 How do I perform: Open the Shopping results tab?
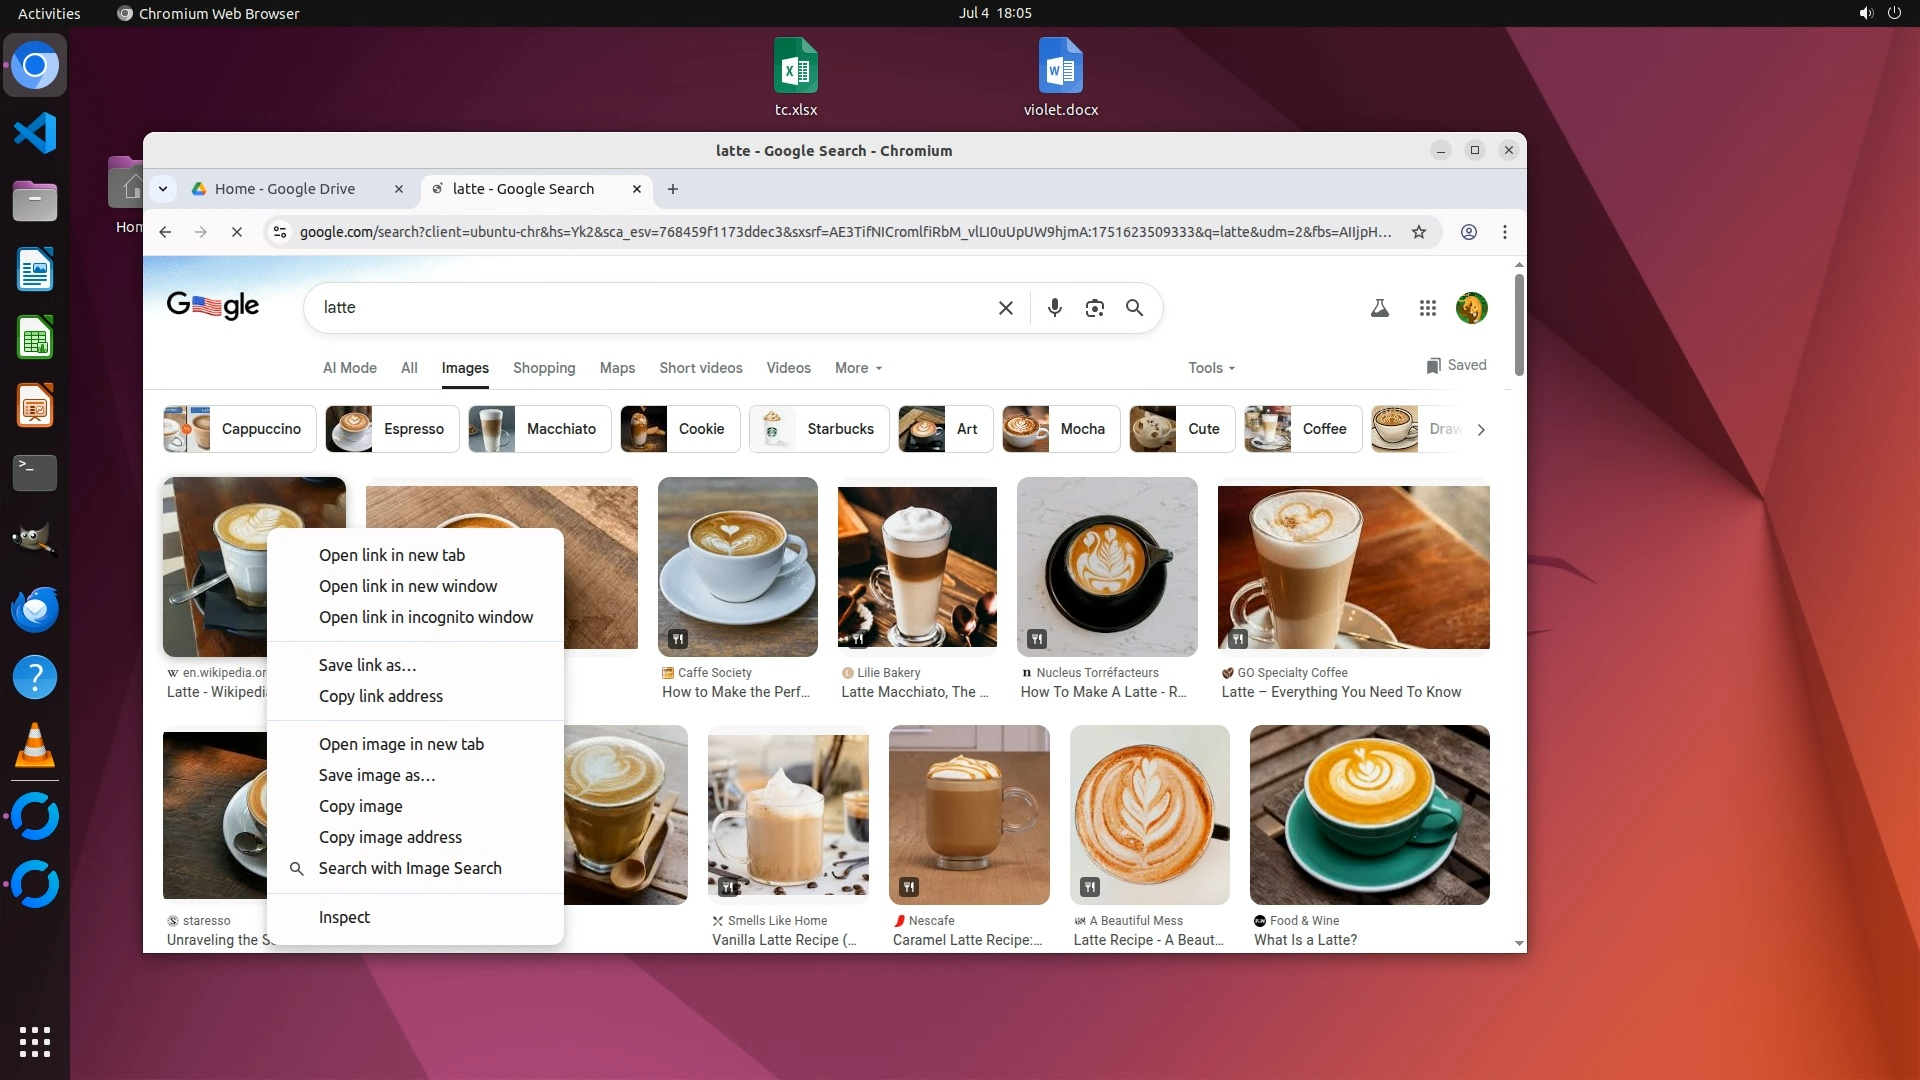tap(544, 368)
